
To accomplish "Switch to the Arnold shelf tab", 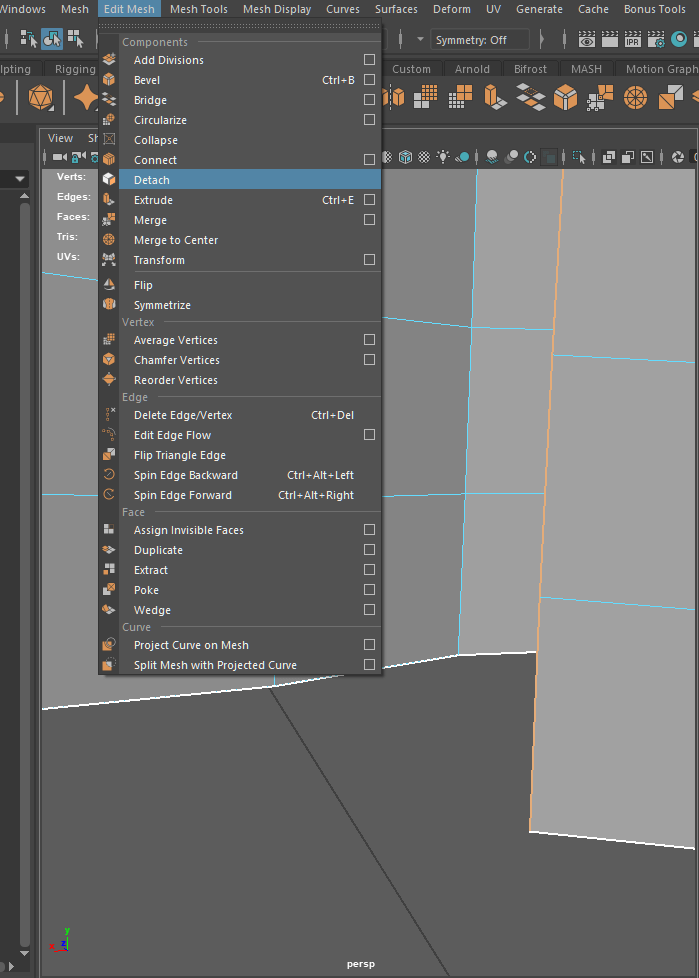I will (x=472, y=69).
